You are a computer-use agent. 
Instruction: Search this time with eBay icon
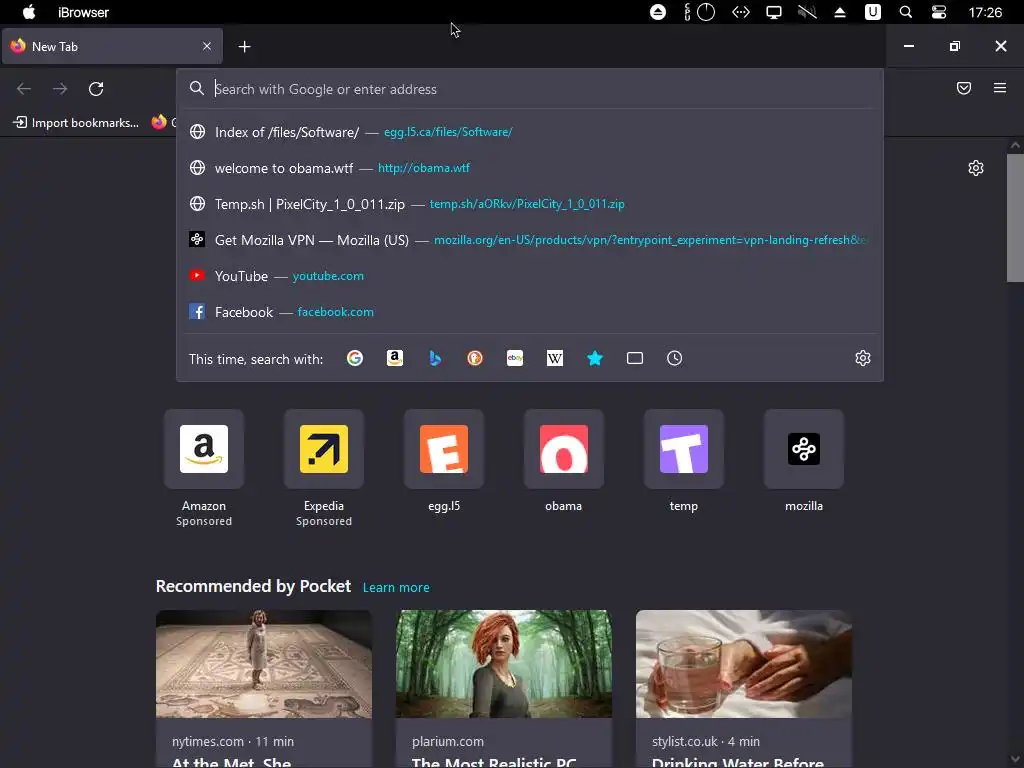tap(515, 358)
